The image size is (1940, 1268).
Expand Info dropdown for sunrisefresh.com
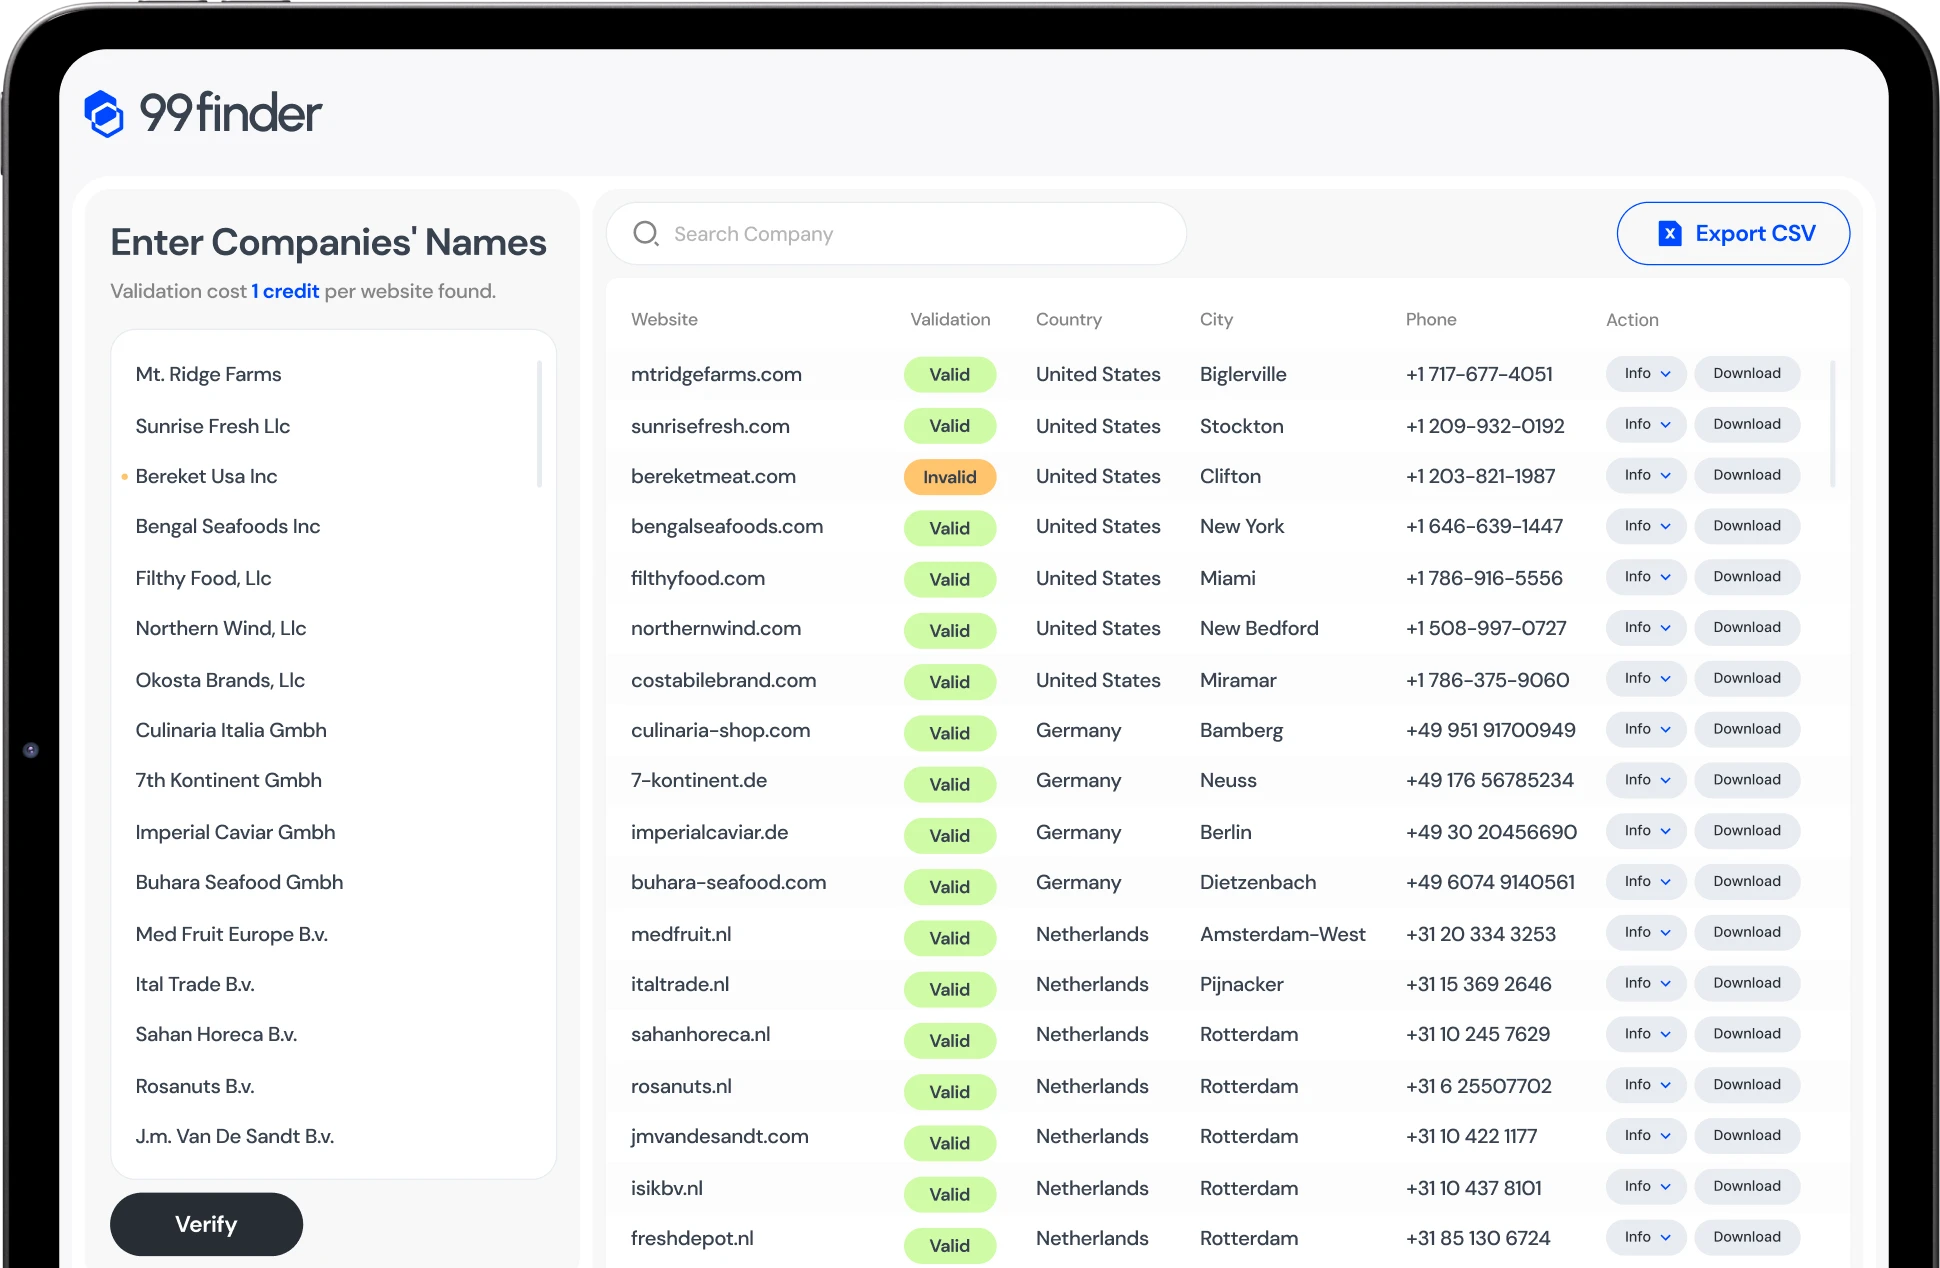tap(1646, 425)
